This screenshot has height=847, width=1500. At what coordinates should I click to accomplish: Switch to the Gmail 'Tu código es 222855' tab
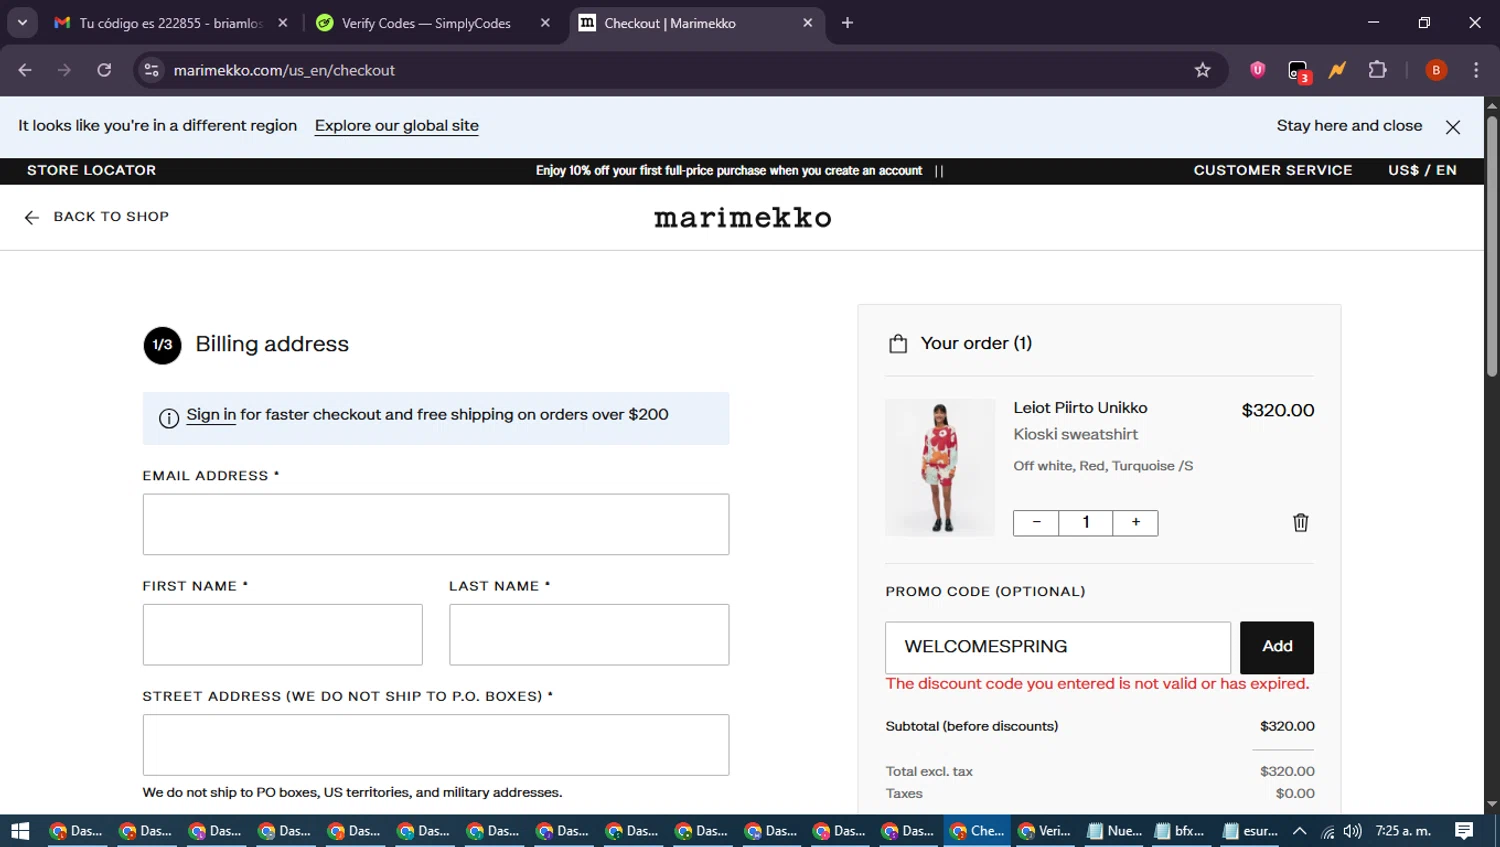point(170,23)
